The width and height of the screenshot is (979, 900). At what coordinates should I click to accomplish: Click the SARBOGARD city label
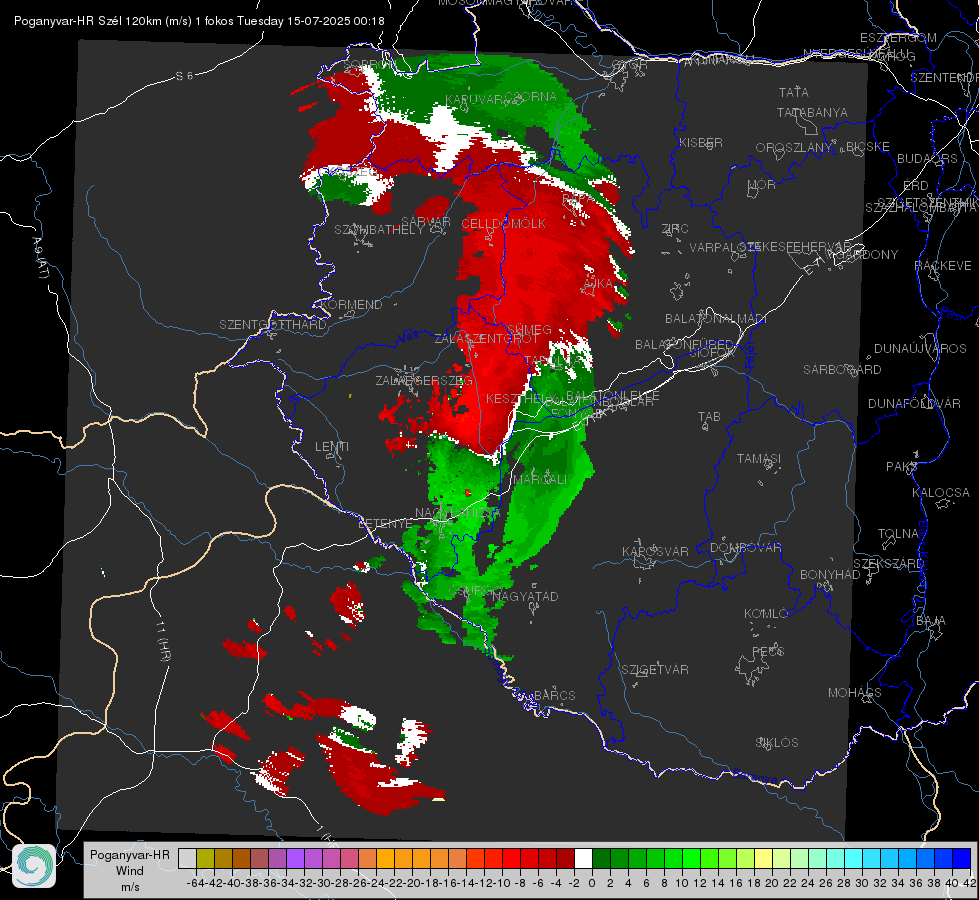tap(842, 370)
